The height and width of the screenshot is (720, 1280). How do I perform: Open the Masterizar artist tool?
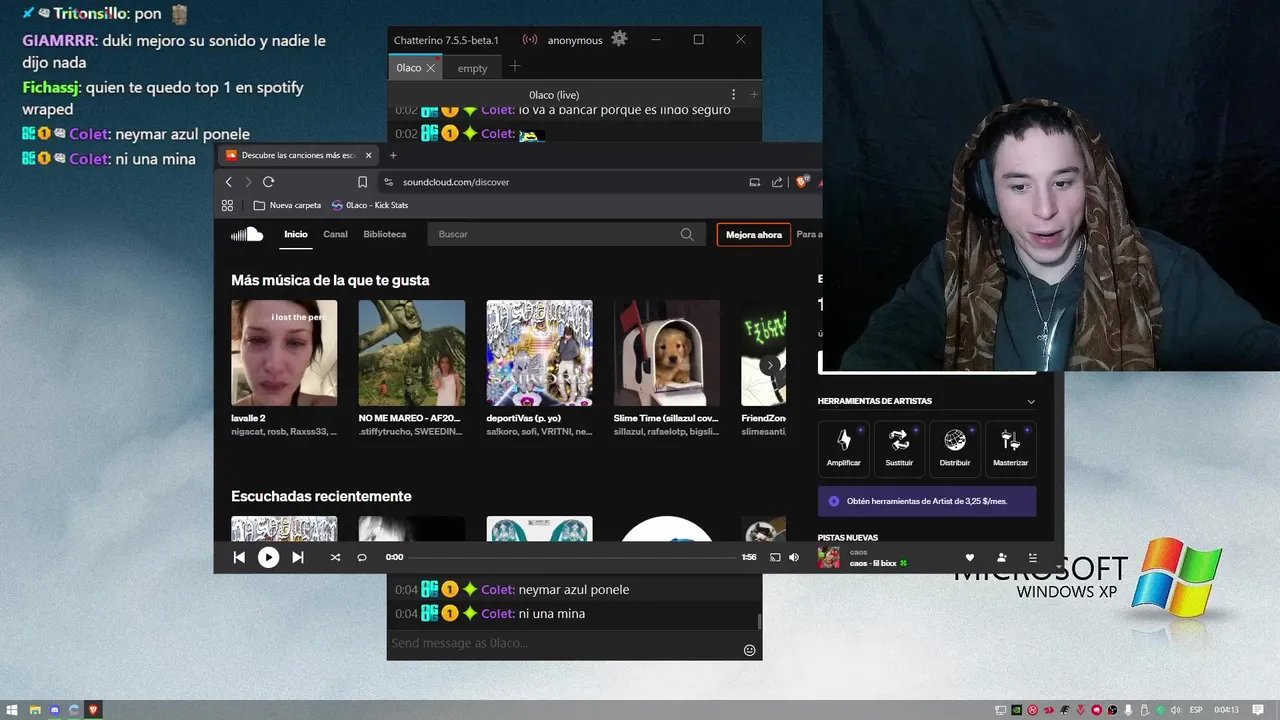point(1010,448)
